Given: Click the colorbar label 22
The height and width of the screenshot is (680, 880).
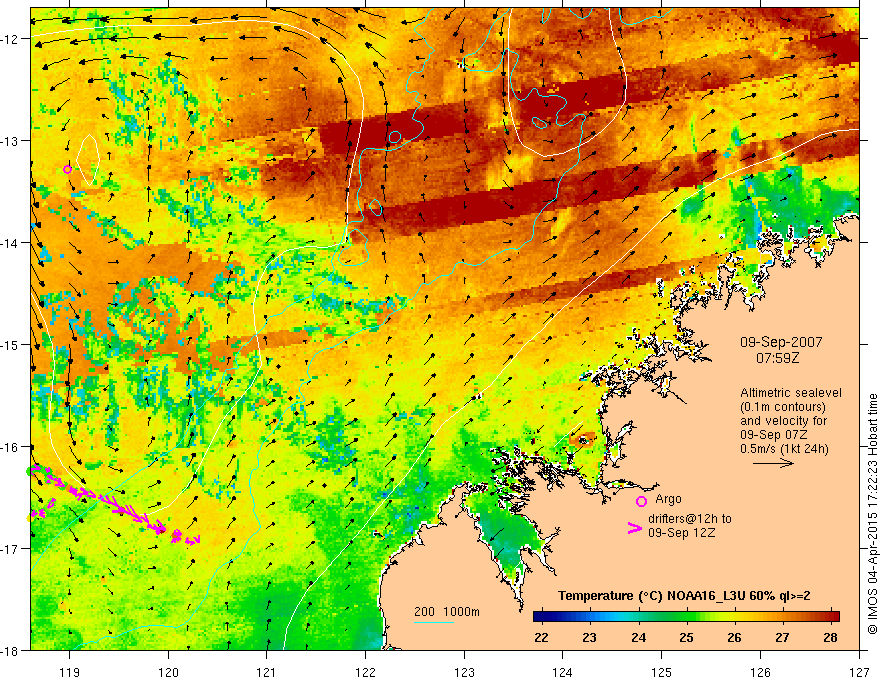Looking at the screenshot, I should point(541,637).
